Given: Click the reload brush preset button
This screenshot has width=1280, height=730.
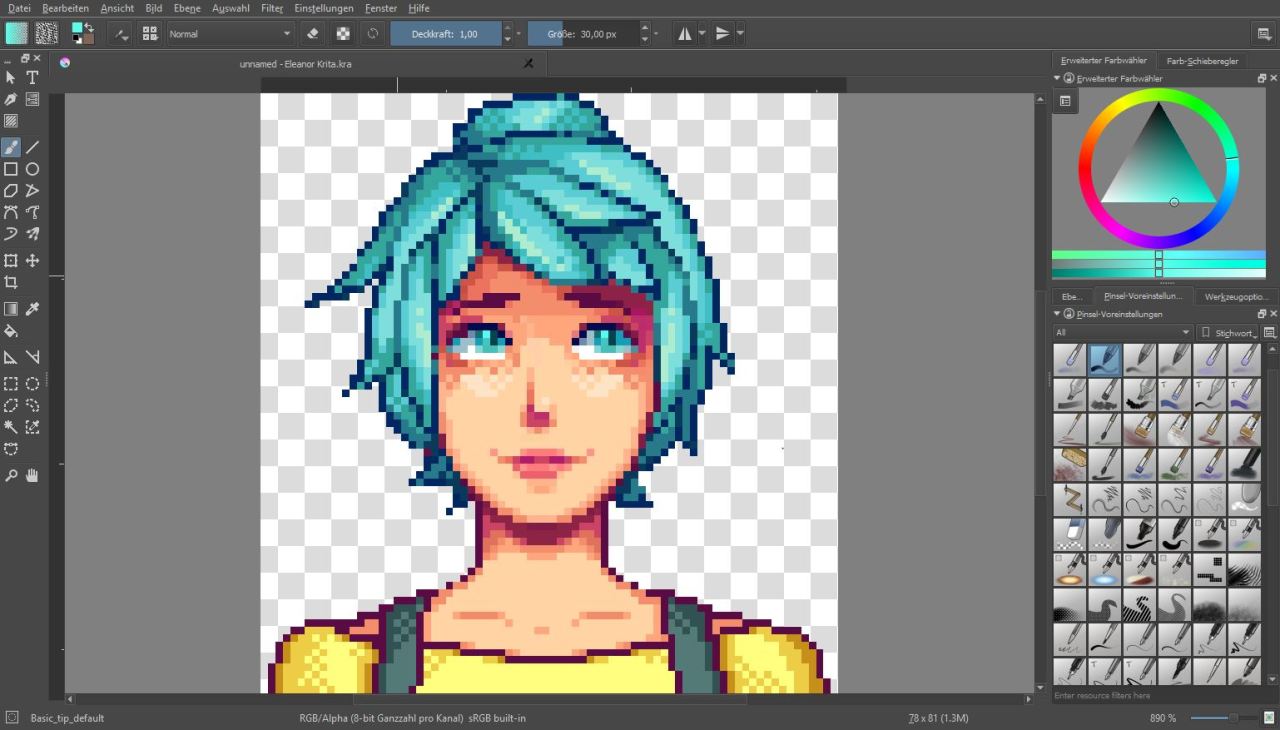Looking at the screenshot, I should [373, 33].
